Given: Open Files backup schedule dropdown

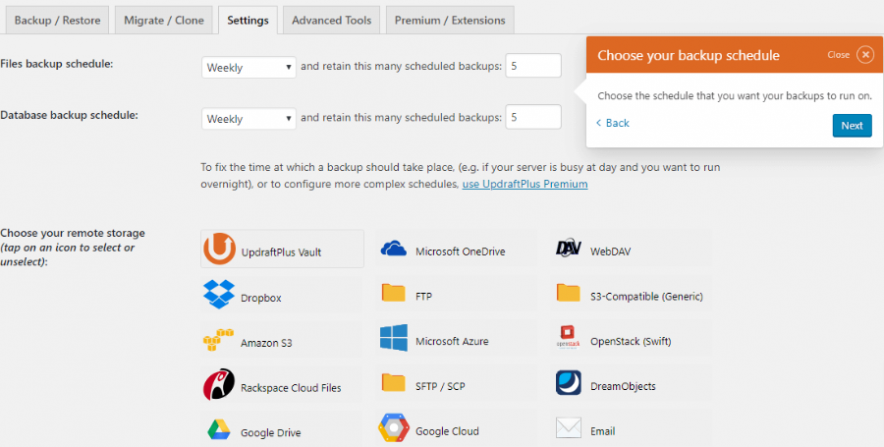Looking at the screenshot, I should [248, 67].
